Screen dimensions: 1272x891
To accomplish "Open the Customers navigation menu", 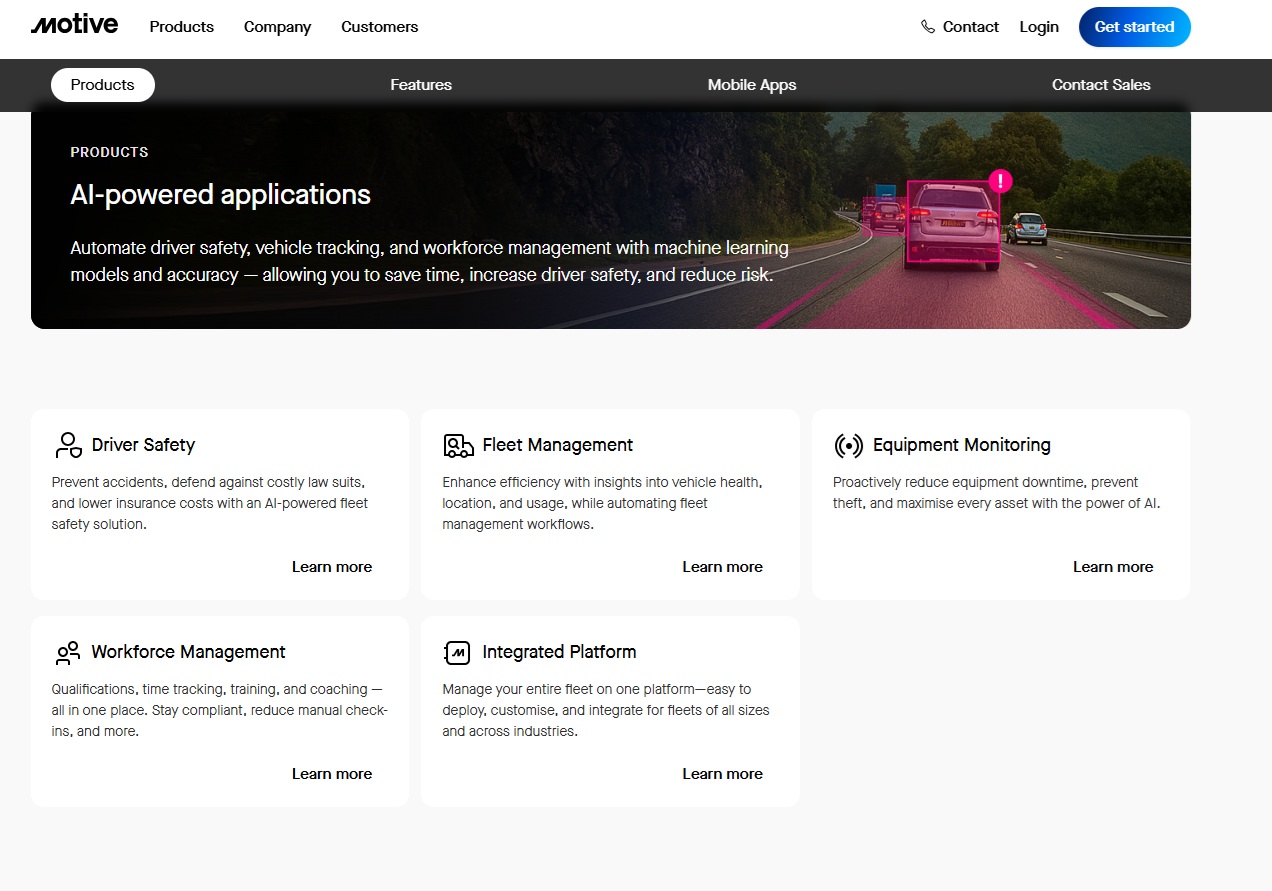I will [x=379, y=27].
